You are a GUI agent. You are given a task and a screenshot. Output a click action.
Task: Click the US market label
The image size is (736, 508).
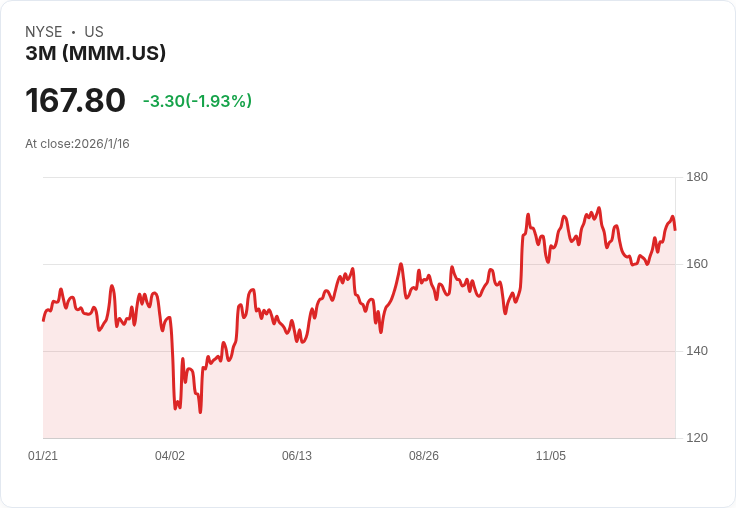coord(94,32)
